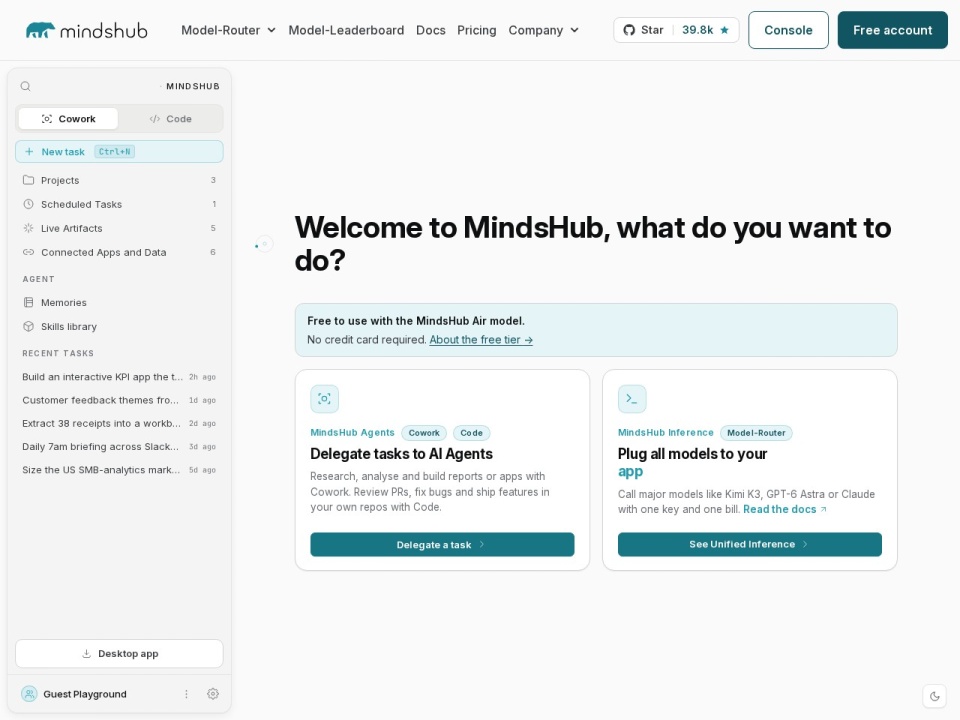Image resolution: width=960 pixels, height=720 pixels.
Task: Expand the Company dropdown menu
Action: coord(544,30)
